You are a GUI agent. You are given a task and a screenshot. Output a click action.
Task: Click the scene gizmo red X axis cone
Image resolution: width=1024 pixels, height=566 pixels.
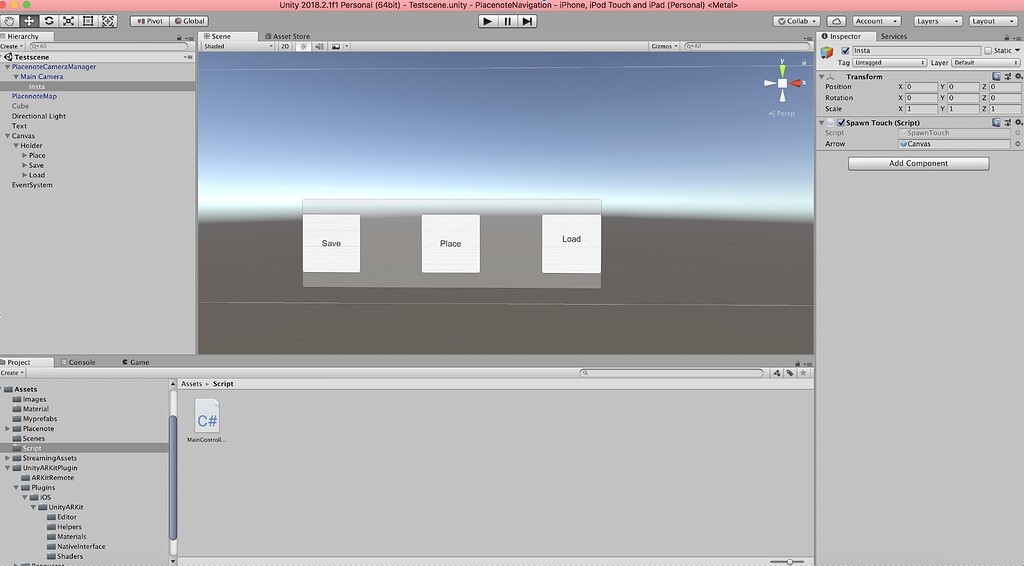point(796,83)
